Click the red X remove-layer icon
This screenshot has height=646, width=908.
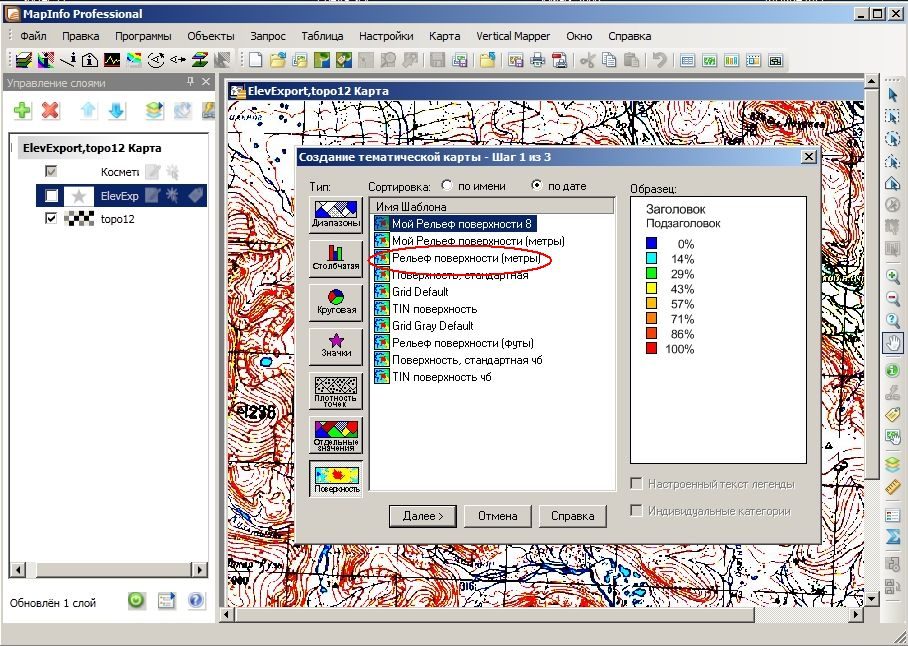pyautogui.click(x=50, y=110)
